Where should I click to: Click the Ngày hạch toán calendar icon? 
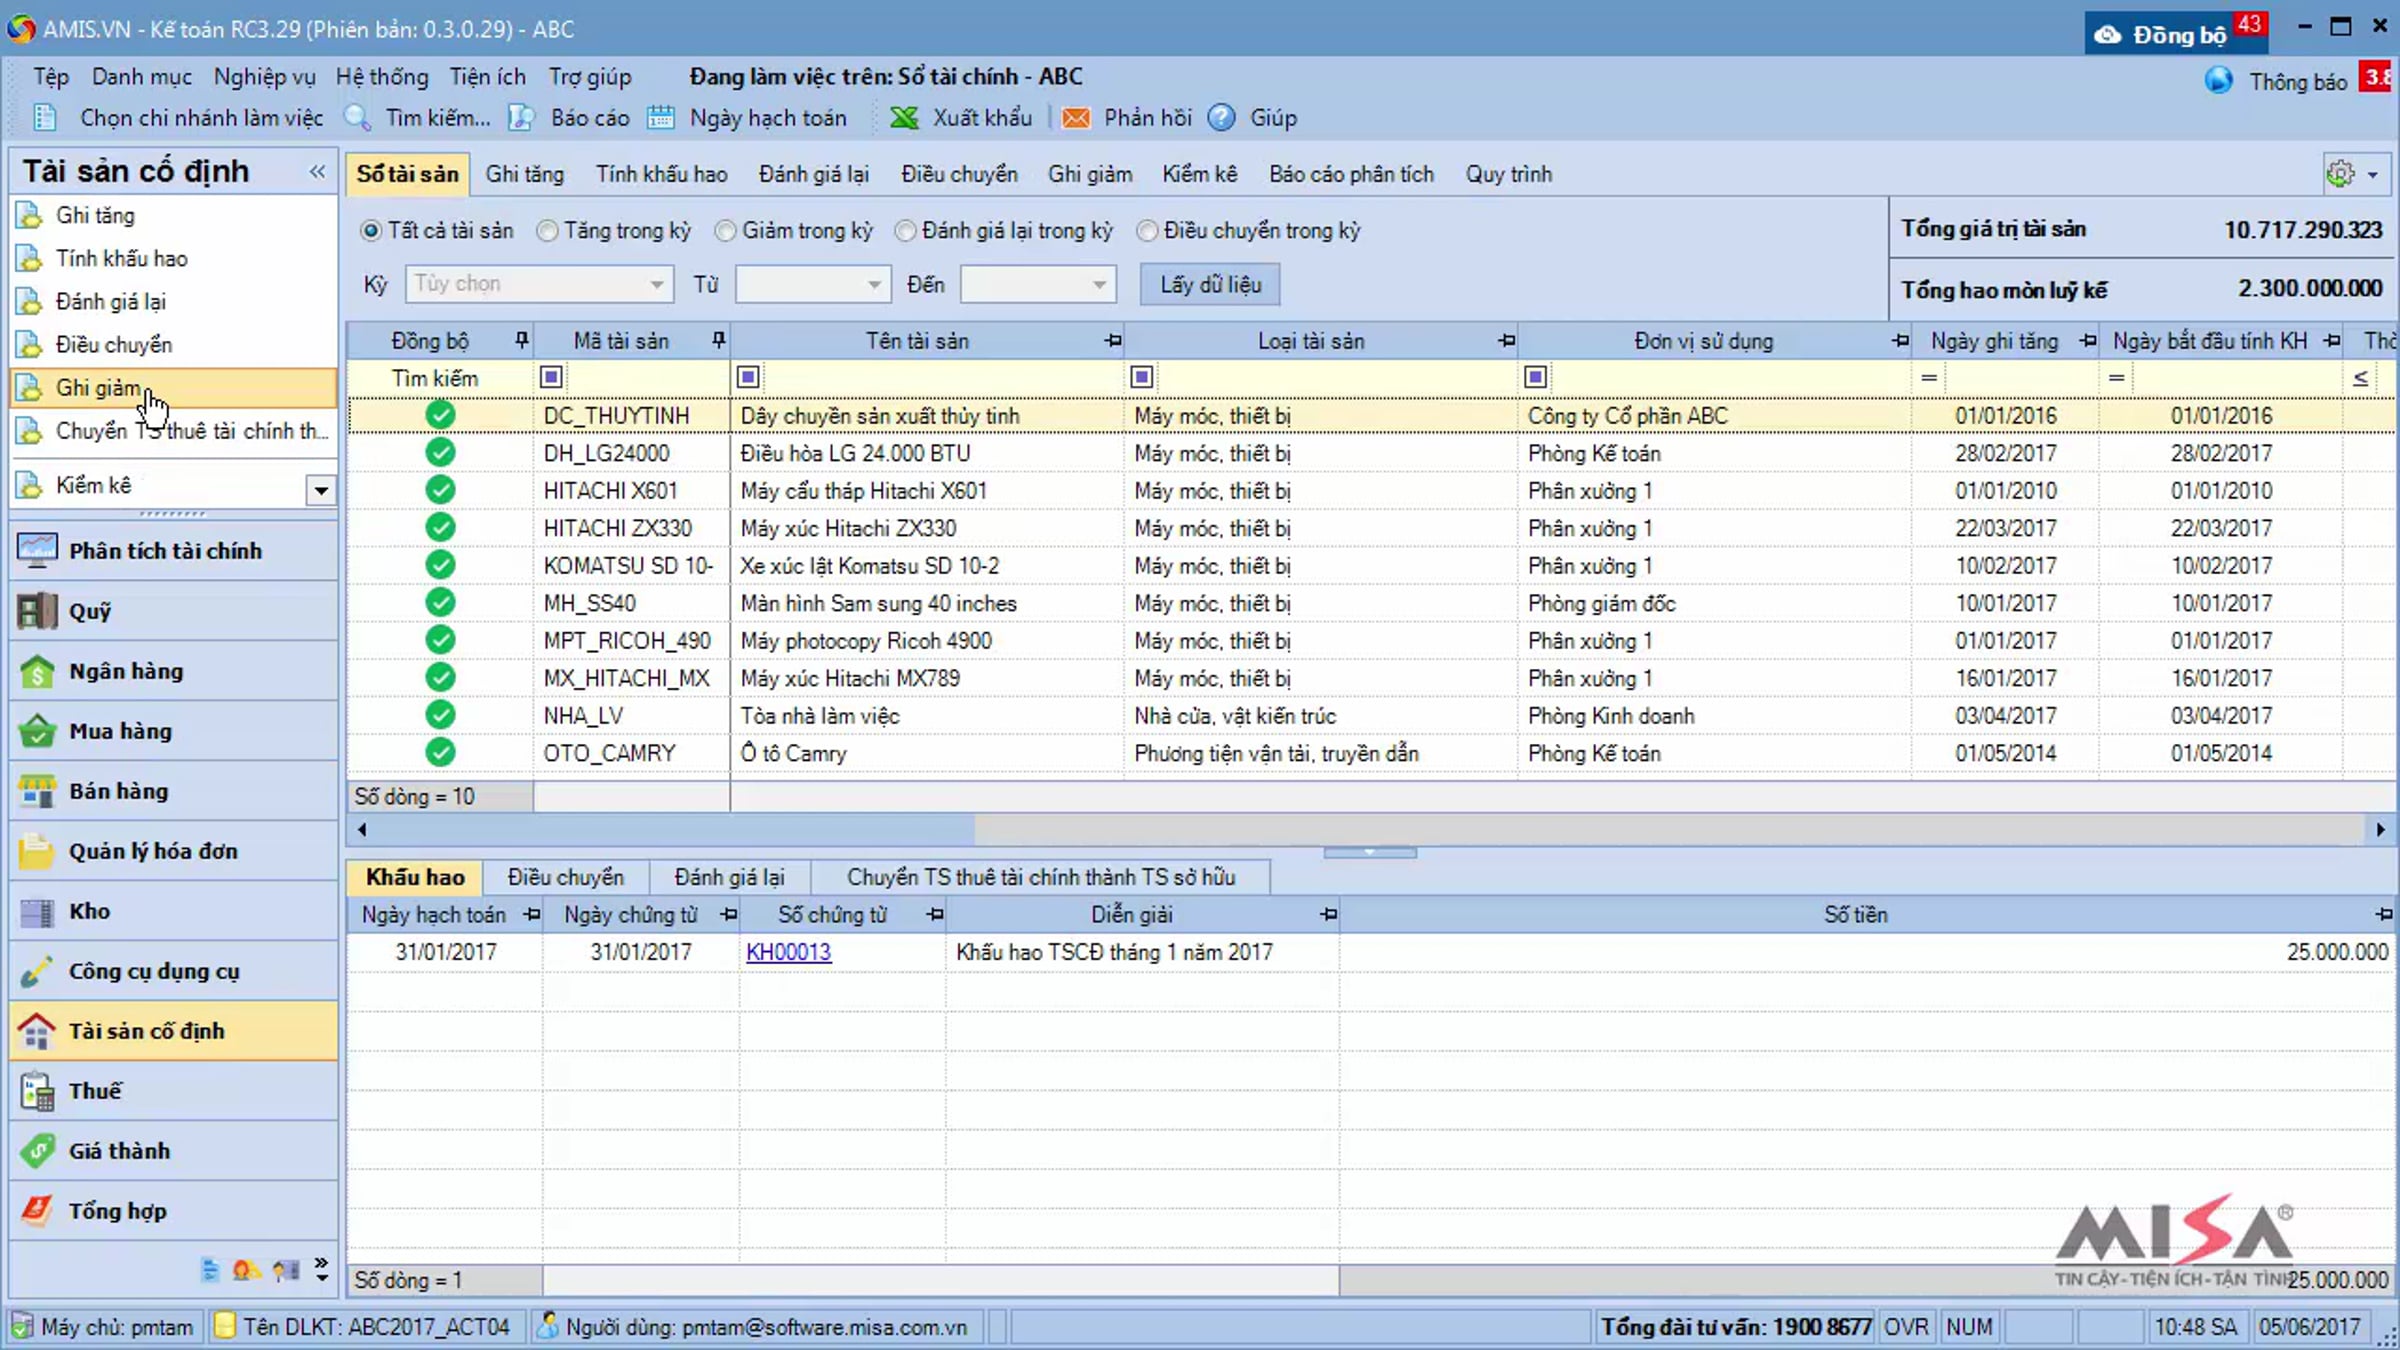coord(661,118)
